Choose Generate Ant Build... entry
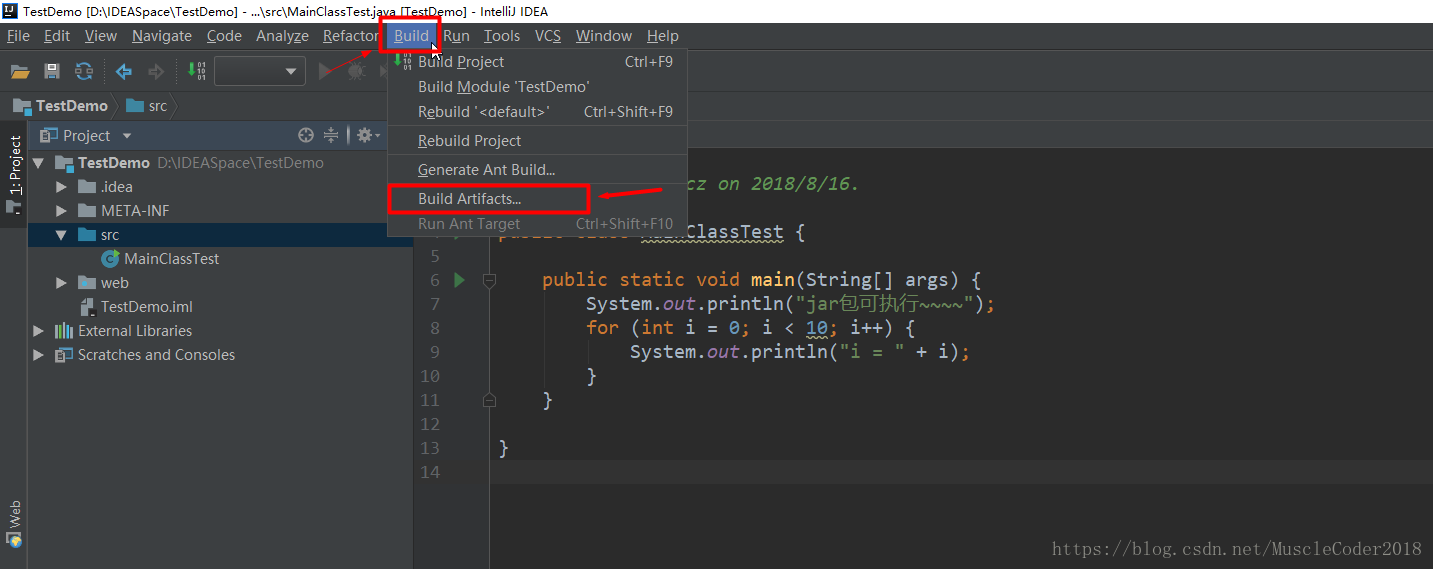Image resolution: width=1433 pixels, height=569 pixels. [537, 170]
